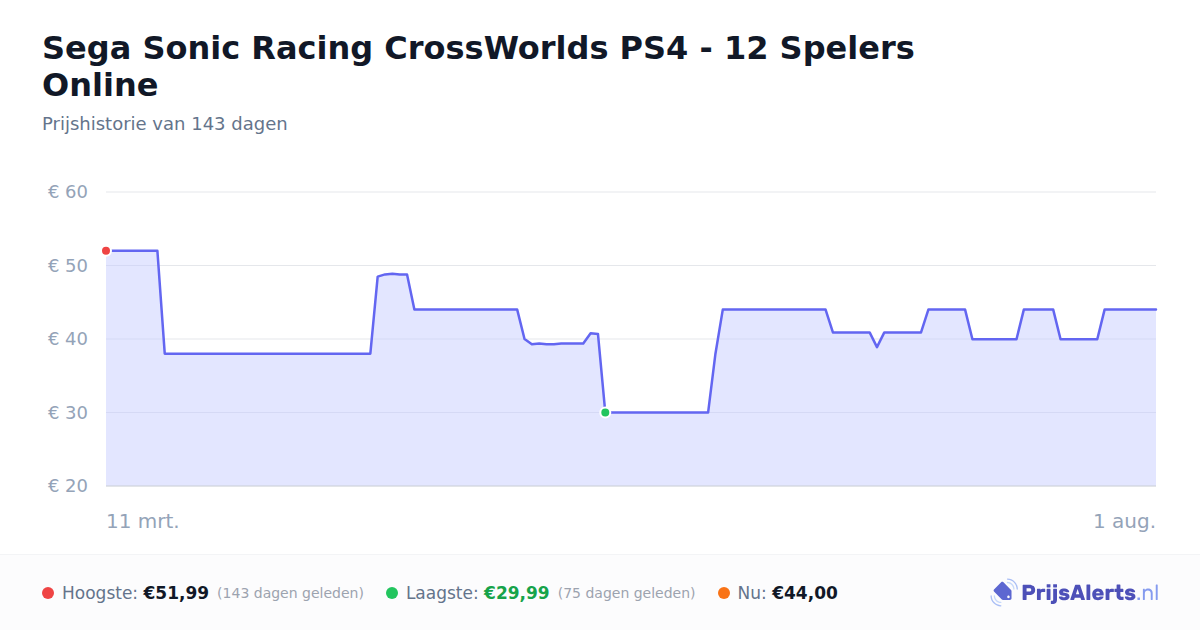
Task: Click the red Hoogste legend dot
Action: 48,593
